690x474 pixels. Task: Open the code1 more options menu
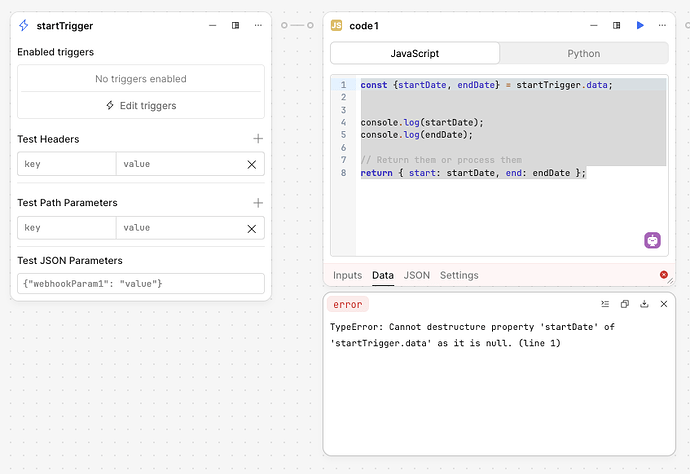662,25
